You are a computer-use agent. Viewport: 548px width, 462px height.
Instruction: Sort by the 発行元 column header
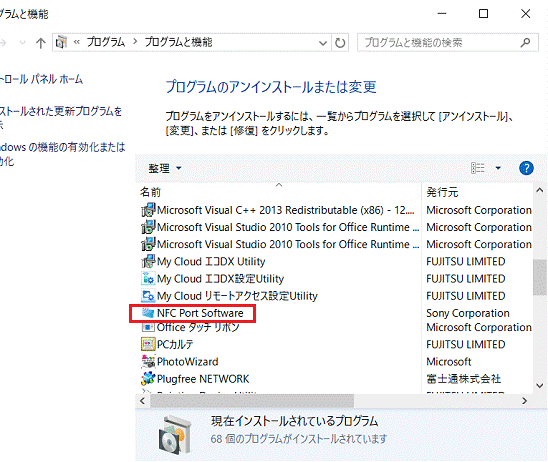pos(442,192)
